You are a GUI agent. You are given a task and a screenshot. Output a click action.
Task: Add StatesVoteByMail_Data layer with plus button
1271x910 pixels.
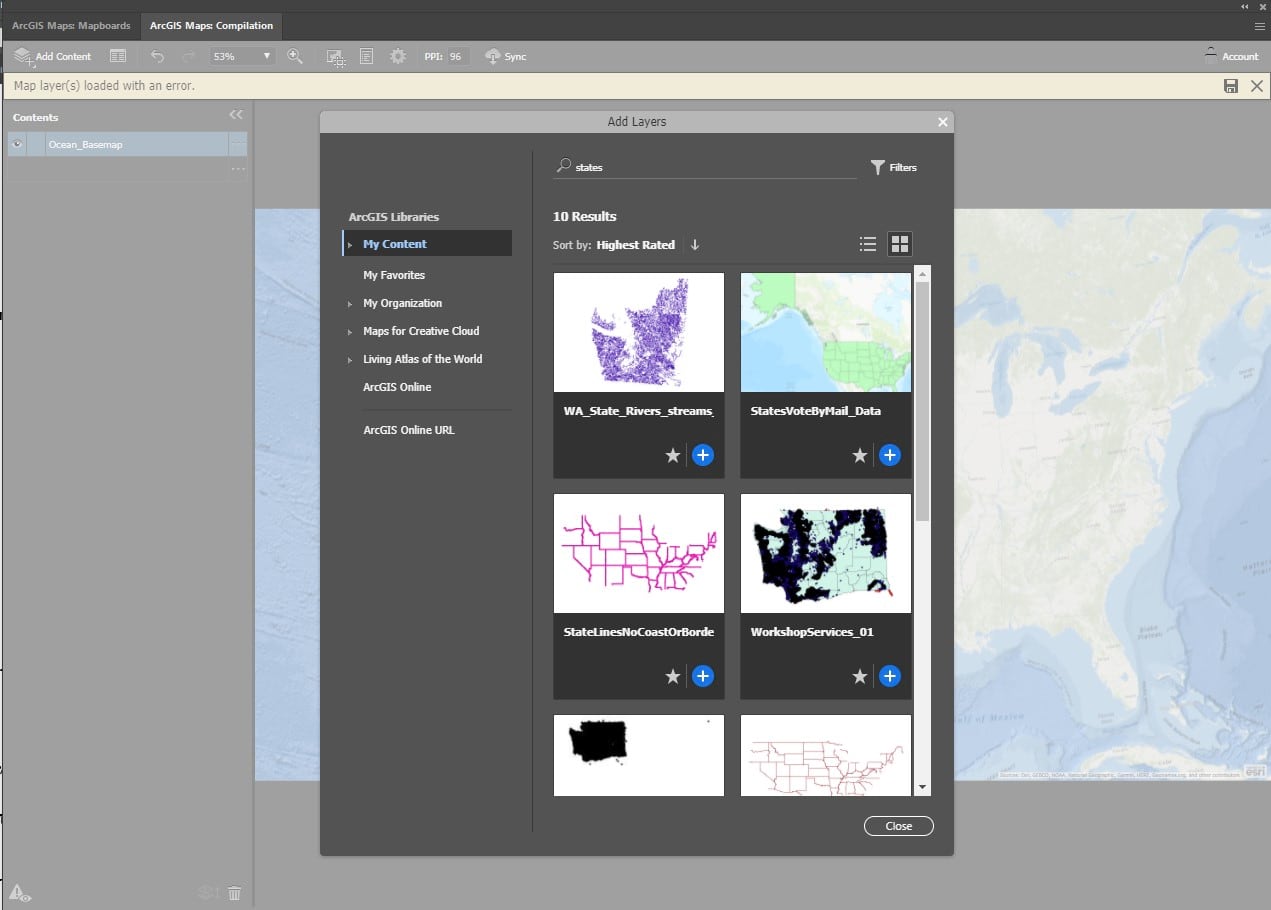click(890, 456)
